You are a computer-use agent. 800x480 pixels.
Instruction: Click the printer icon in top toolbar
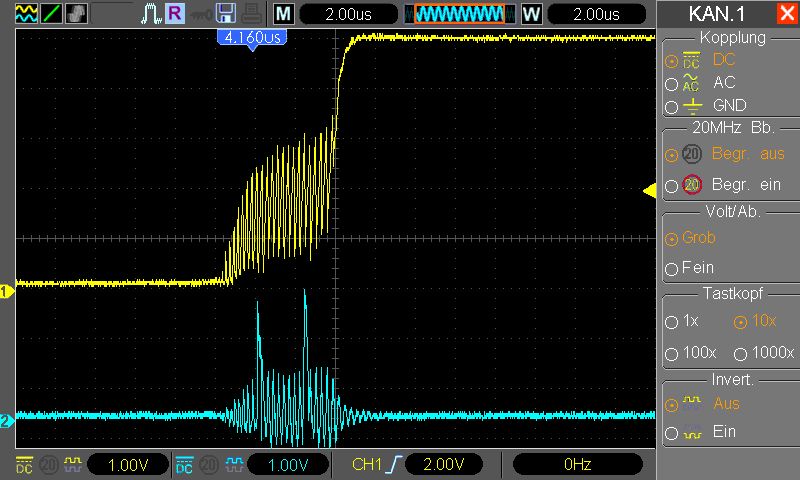[252, 14]
